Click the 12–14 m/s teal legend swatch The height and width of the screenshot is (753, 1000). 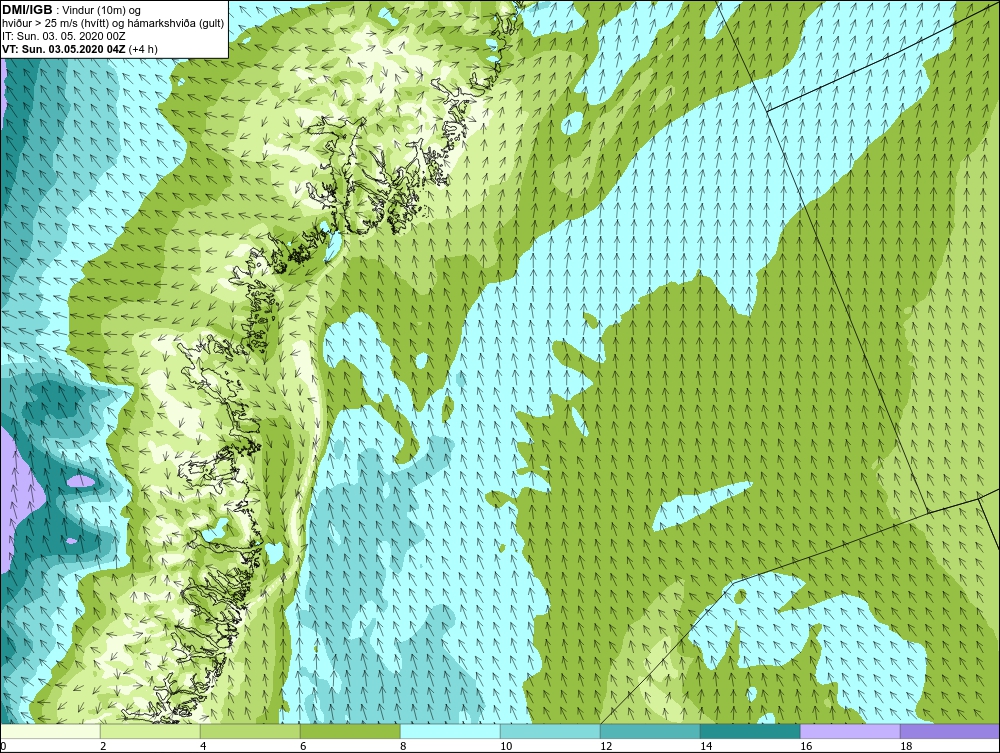(x=650, y=732)
